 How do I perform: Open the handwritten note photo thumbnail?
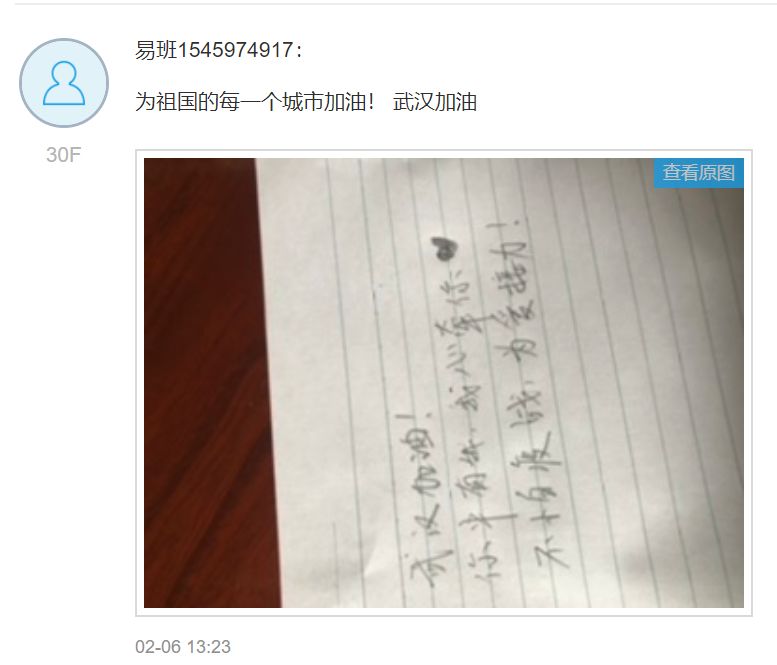[444, 383]
